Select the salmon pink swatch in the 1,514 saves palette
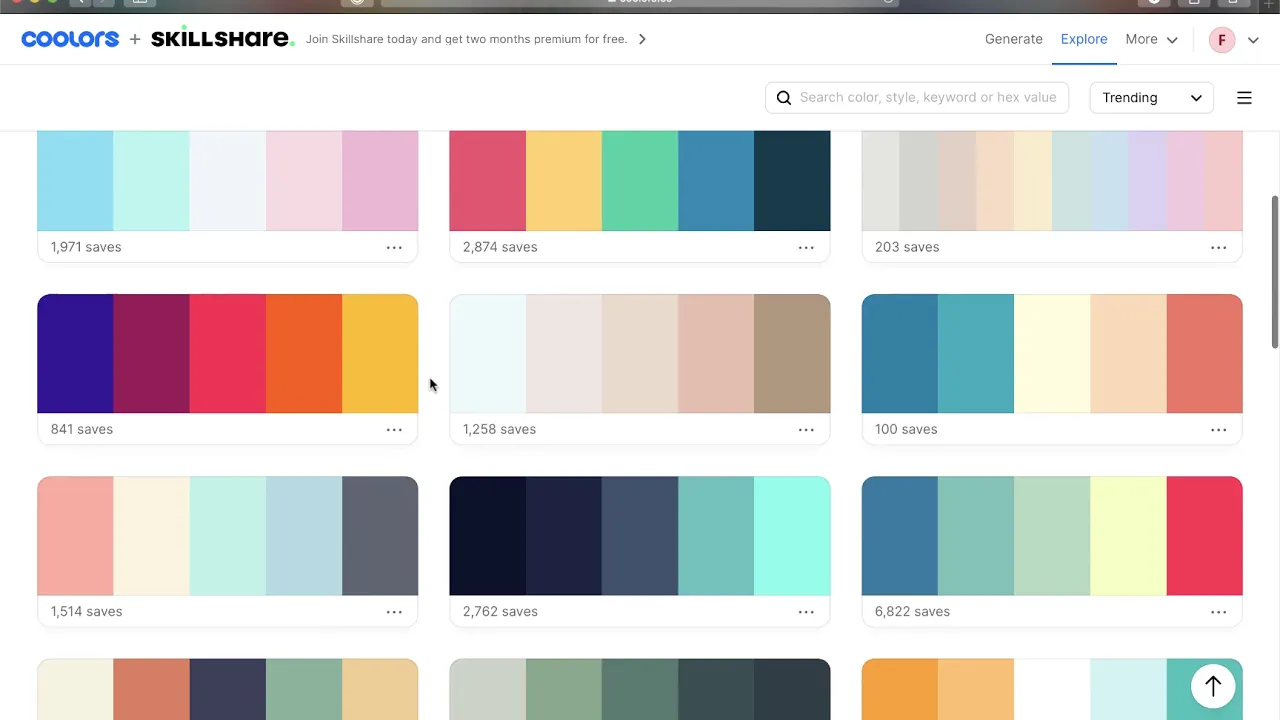Viewport: 1280px width, 720px height. tap(75, 536)
